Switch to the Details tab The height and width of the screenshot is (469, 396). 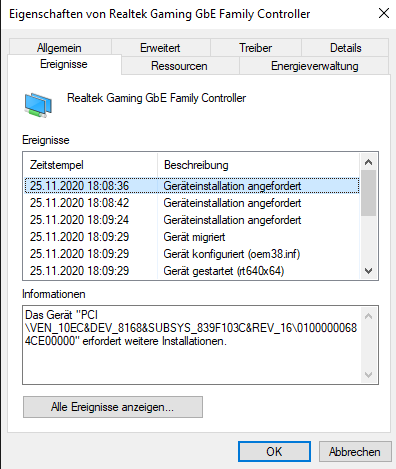(345, 48)
